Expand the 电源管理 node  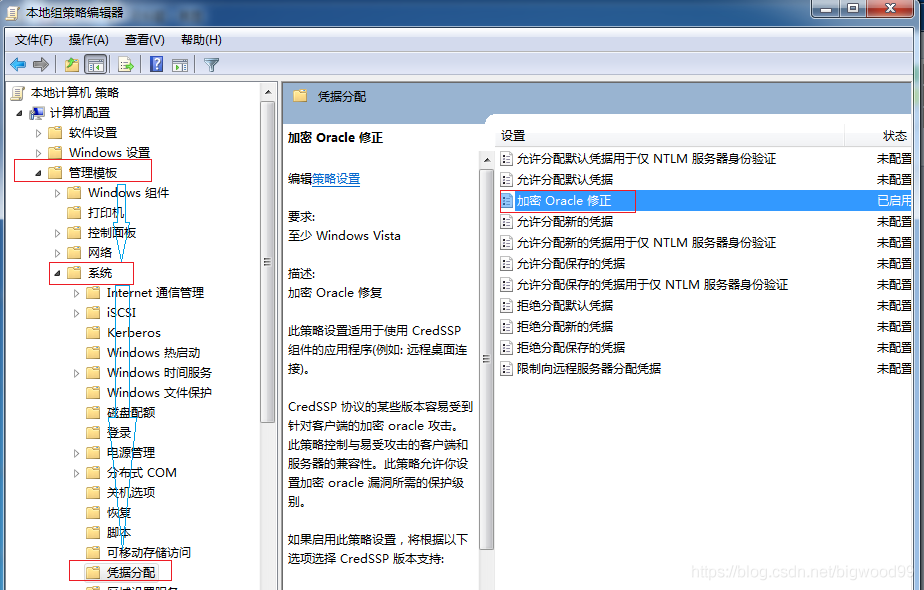click(76, 453)
